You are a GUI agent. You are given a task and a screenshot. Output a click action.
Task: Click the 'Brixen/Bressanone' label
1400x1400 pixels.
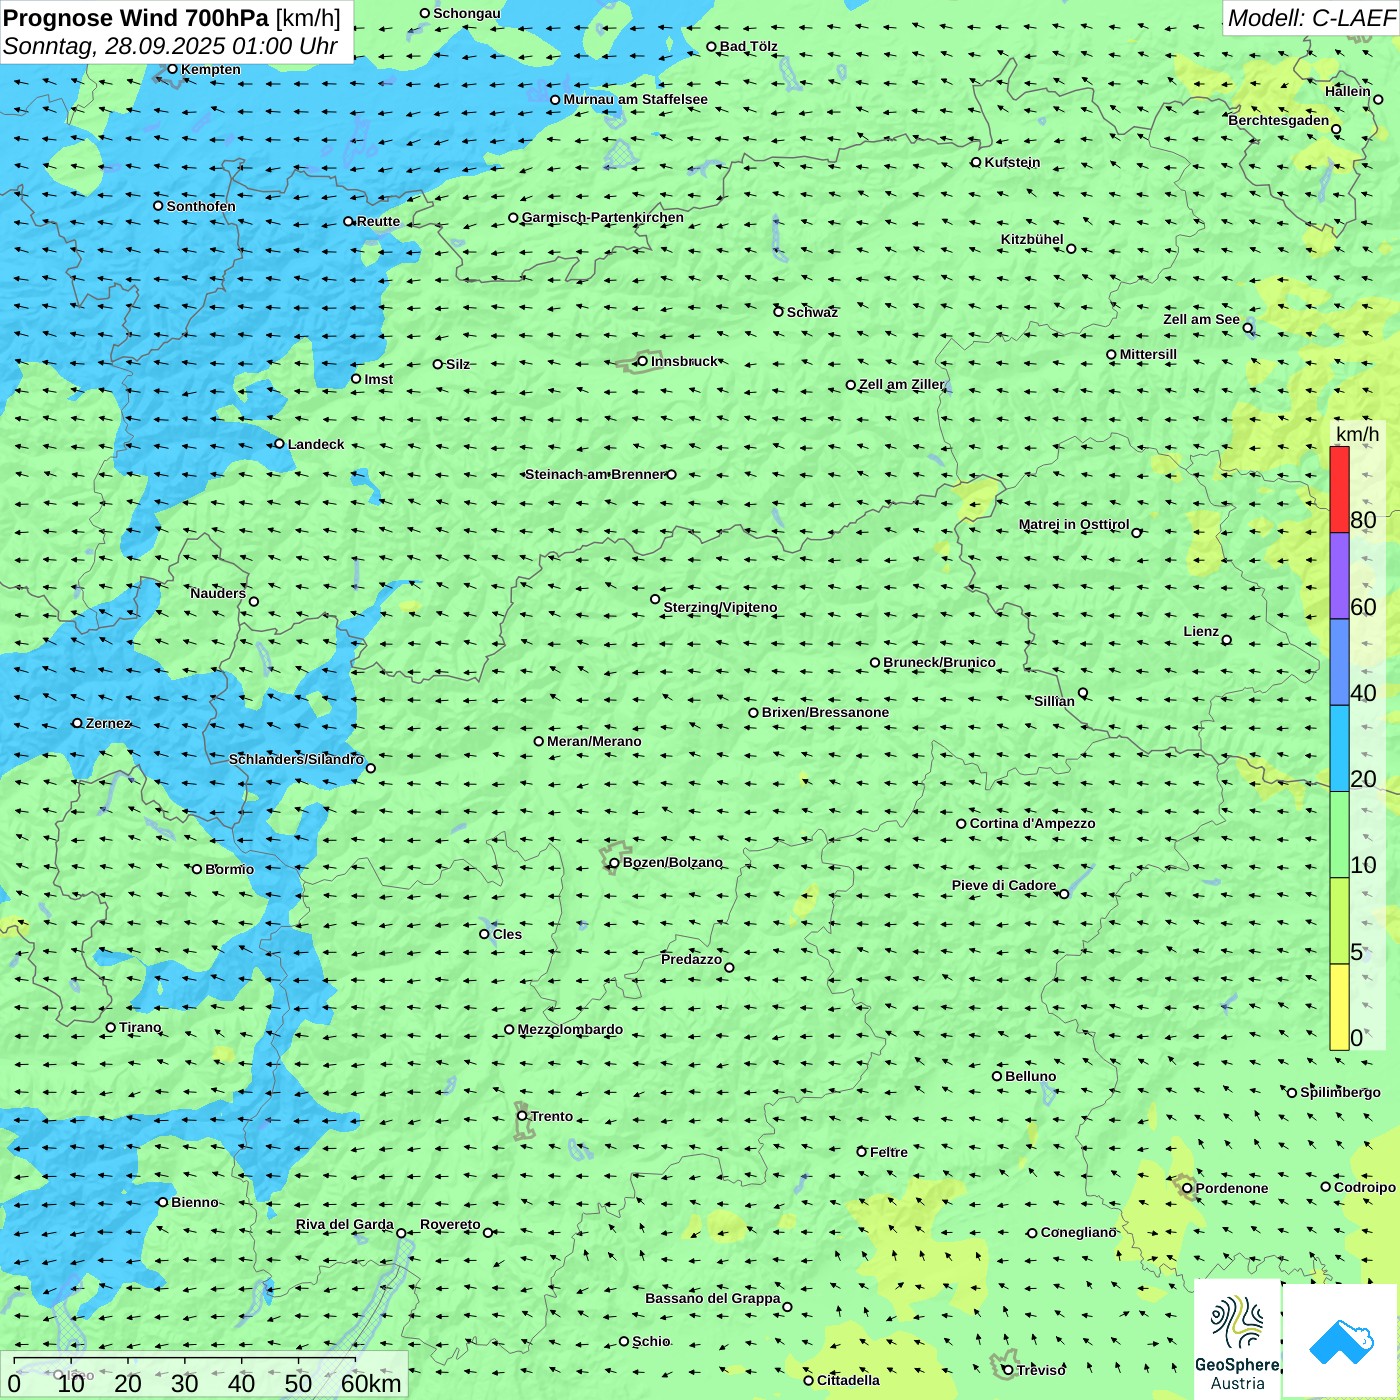(x=825, y=712)
